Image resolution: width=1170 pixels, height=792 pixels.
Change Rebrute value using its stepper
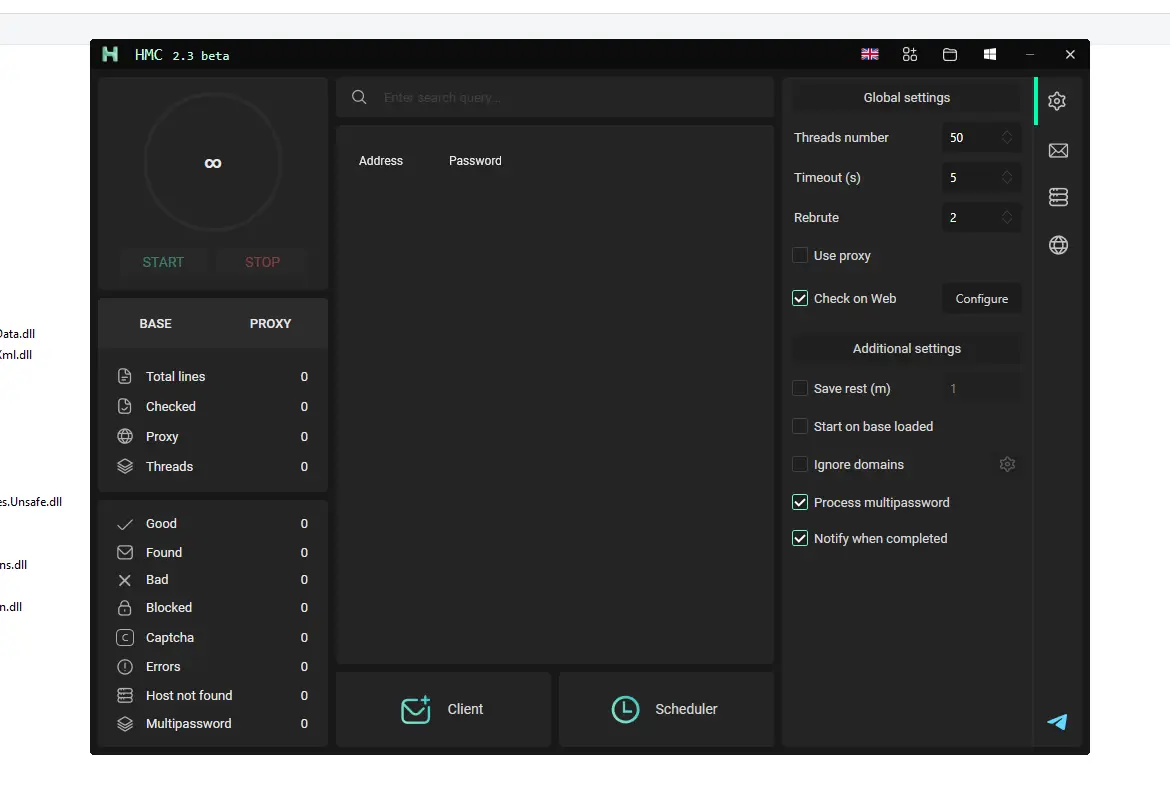(1007, 217)
